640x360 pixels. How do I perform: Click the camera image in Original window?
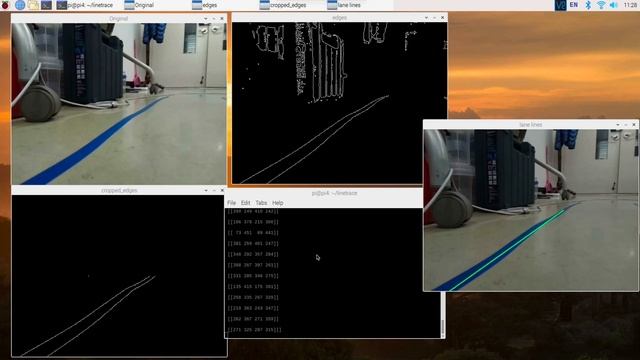click(119, 104)
